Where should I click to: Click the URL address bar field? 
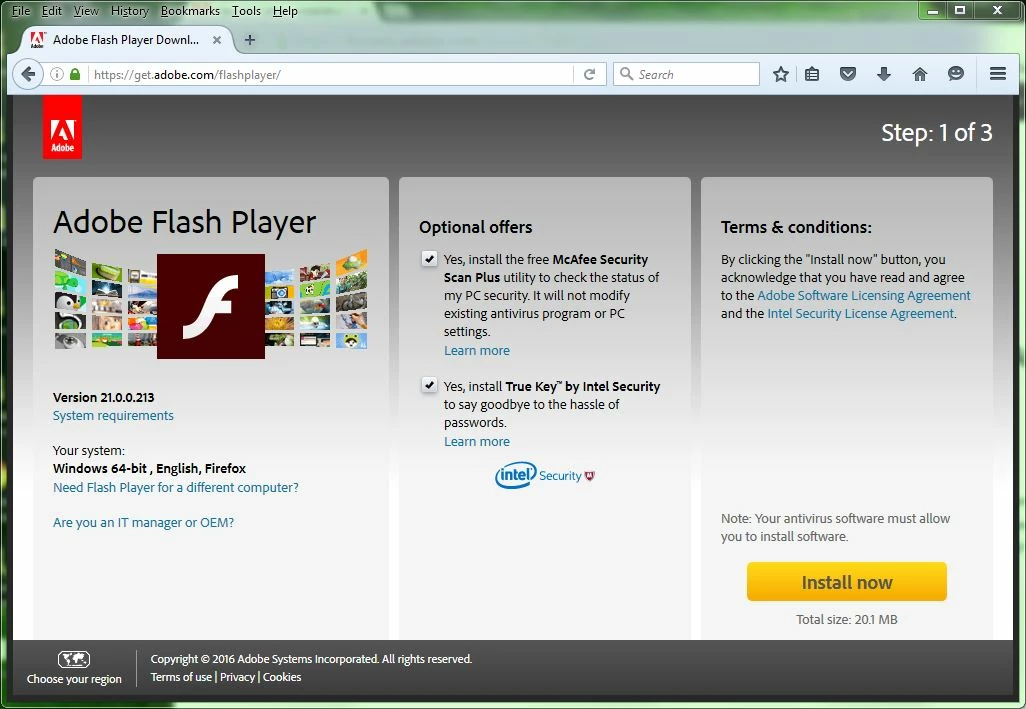click(330, 74)
